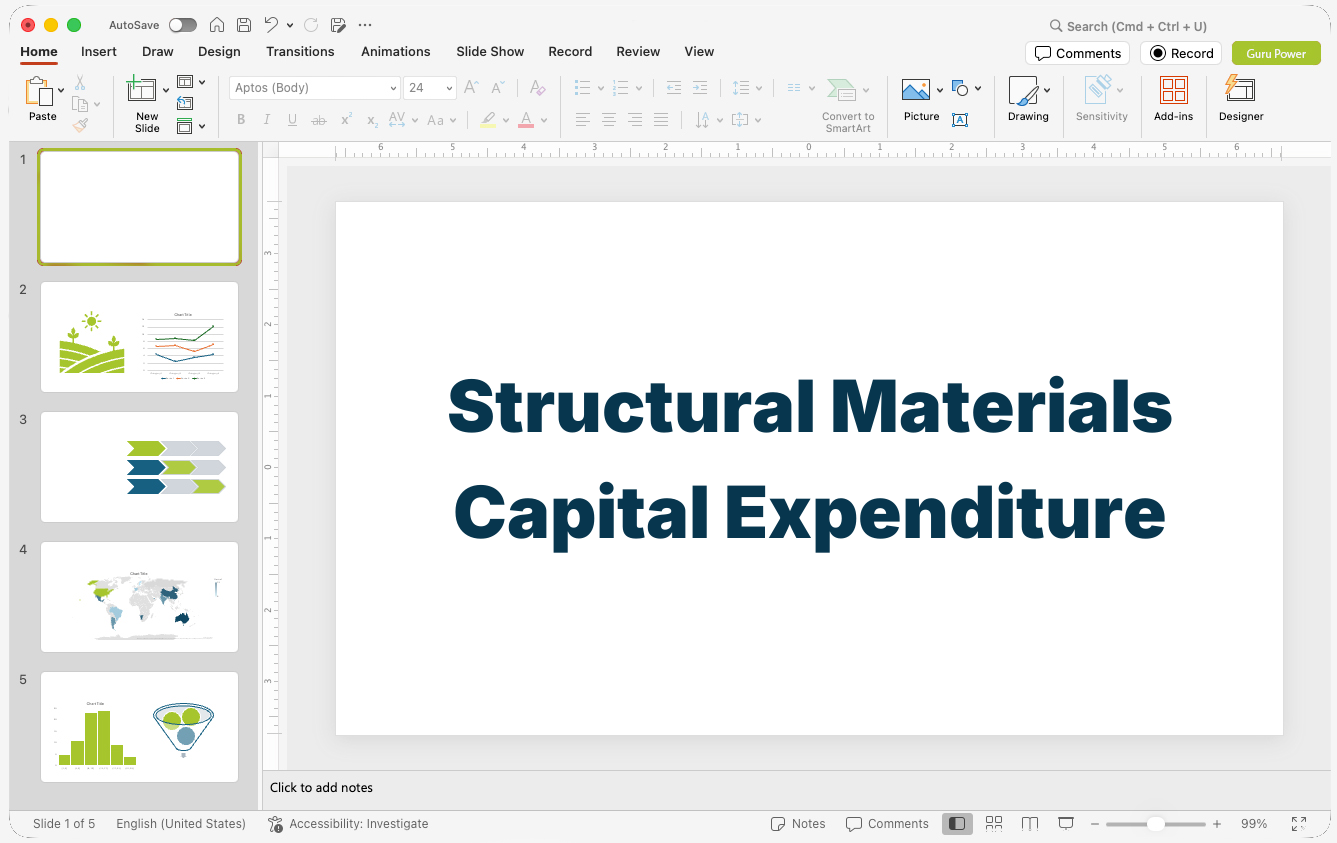Click the New Slide icon
The image size is (1337, 843).
click(142, 90)
